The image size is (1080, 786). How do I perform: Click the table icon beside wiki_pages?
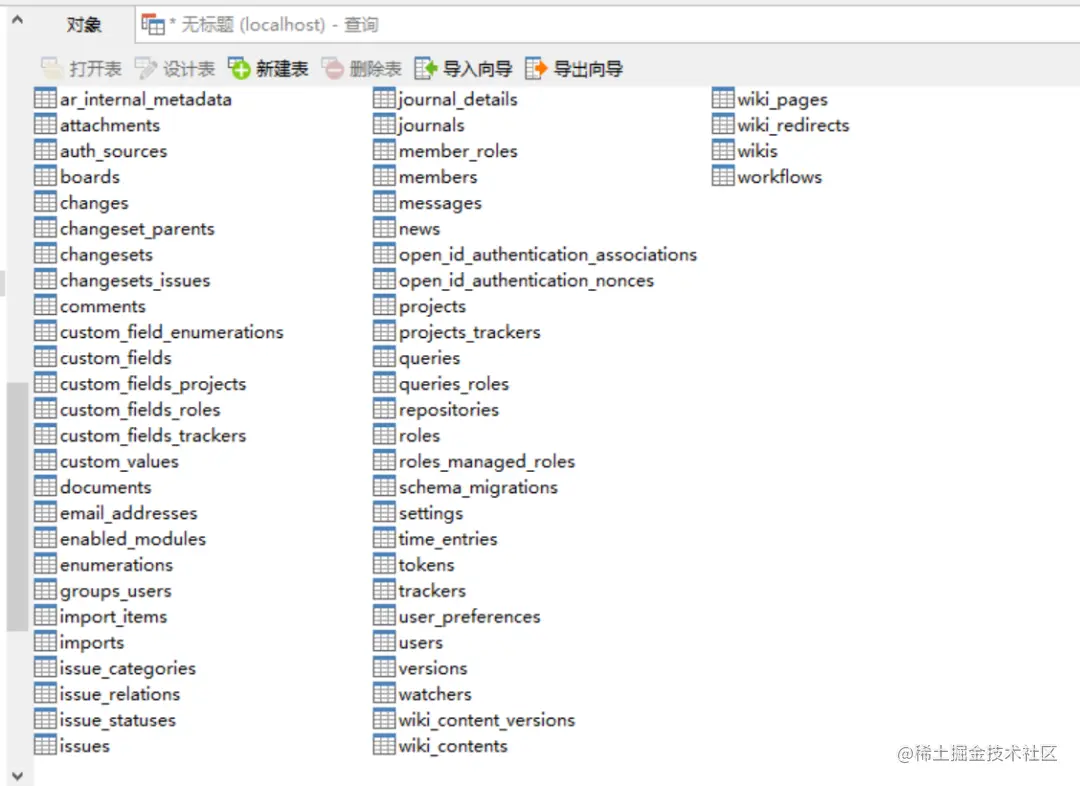tap(723, 99)
